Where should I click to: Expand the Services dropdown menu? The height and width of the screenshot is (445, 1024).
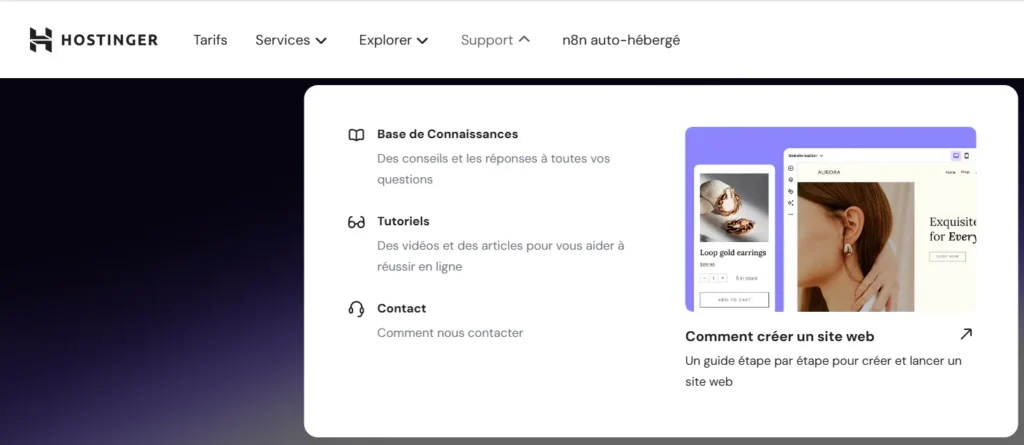pyautogui.click(x=291, y=40)
